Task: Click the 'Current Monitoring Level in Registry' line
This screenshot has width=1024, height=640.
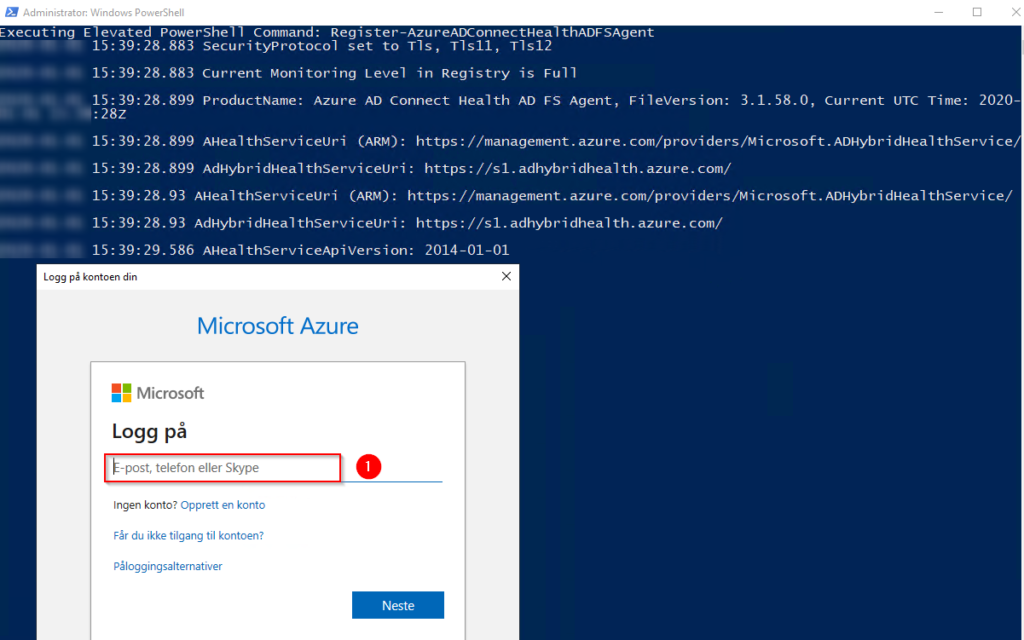Action: (x=334, y=73)
